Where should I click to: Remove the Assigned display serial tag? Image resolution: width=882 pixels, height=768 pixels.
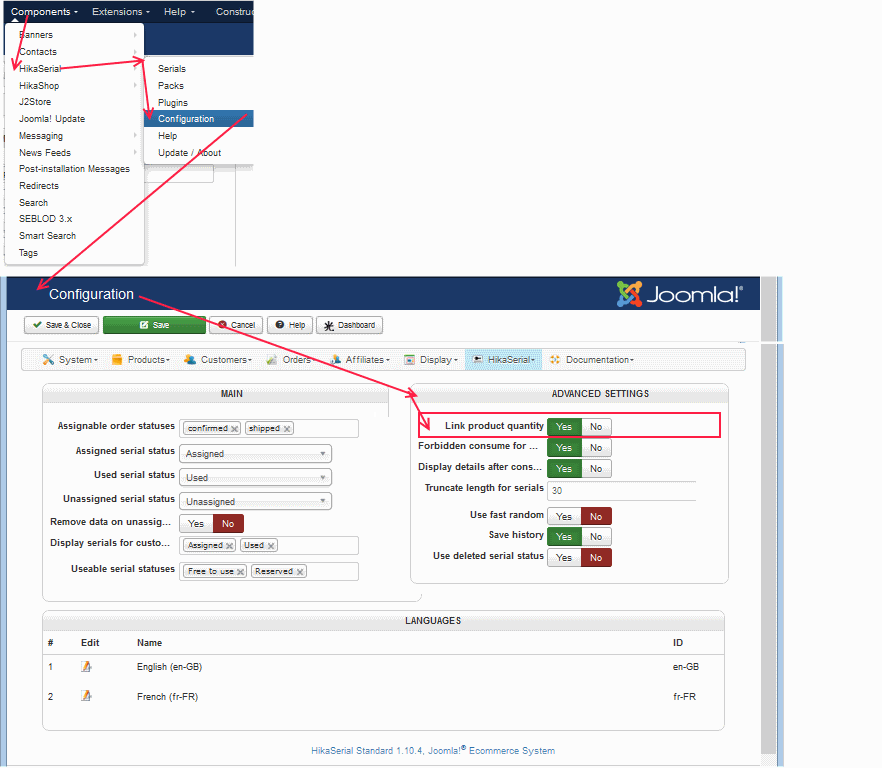230,546
